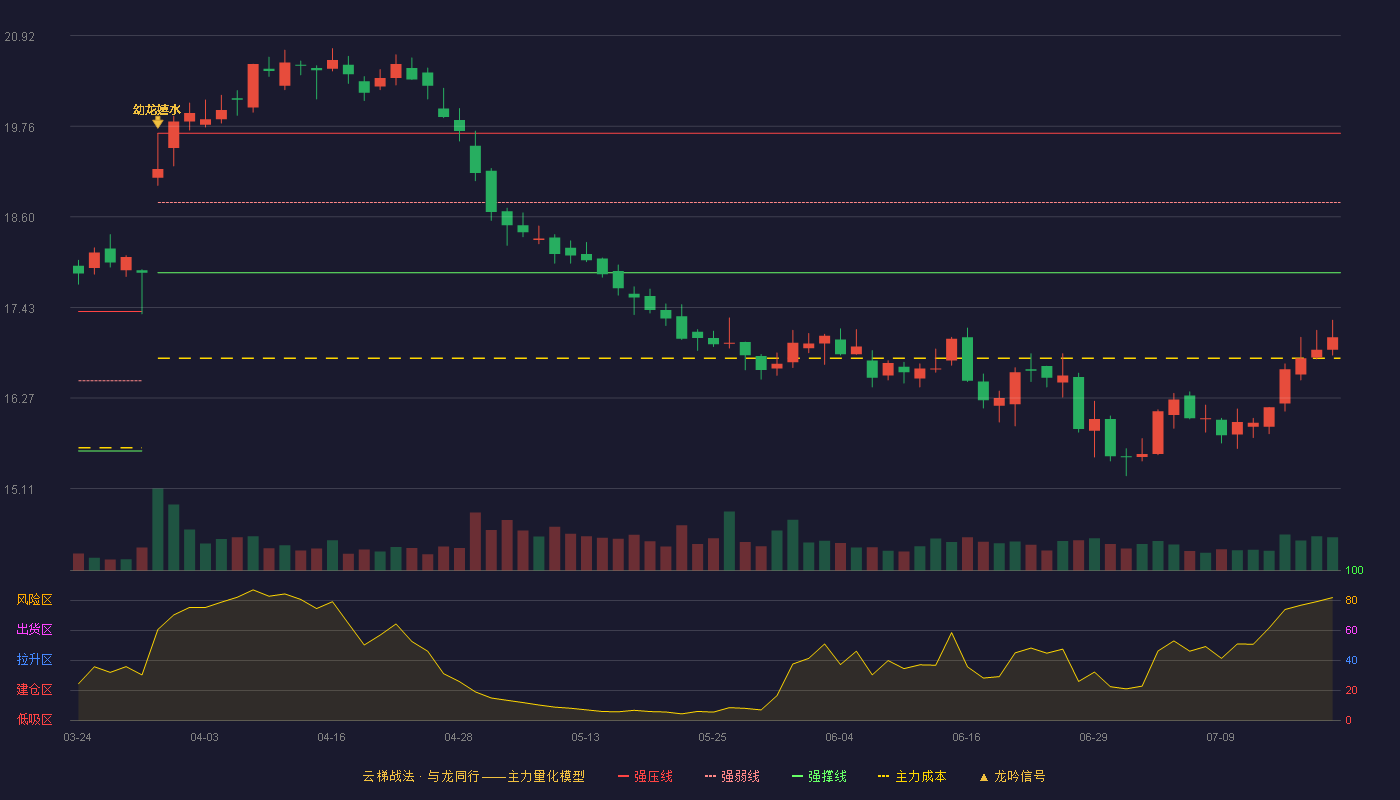Screen dimensions: 1400x800
Task: Click the 幼龙嬉水 signal label text
Action: click(157, 109)
